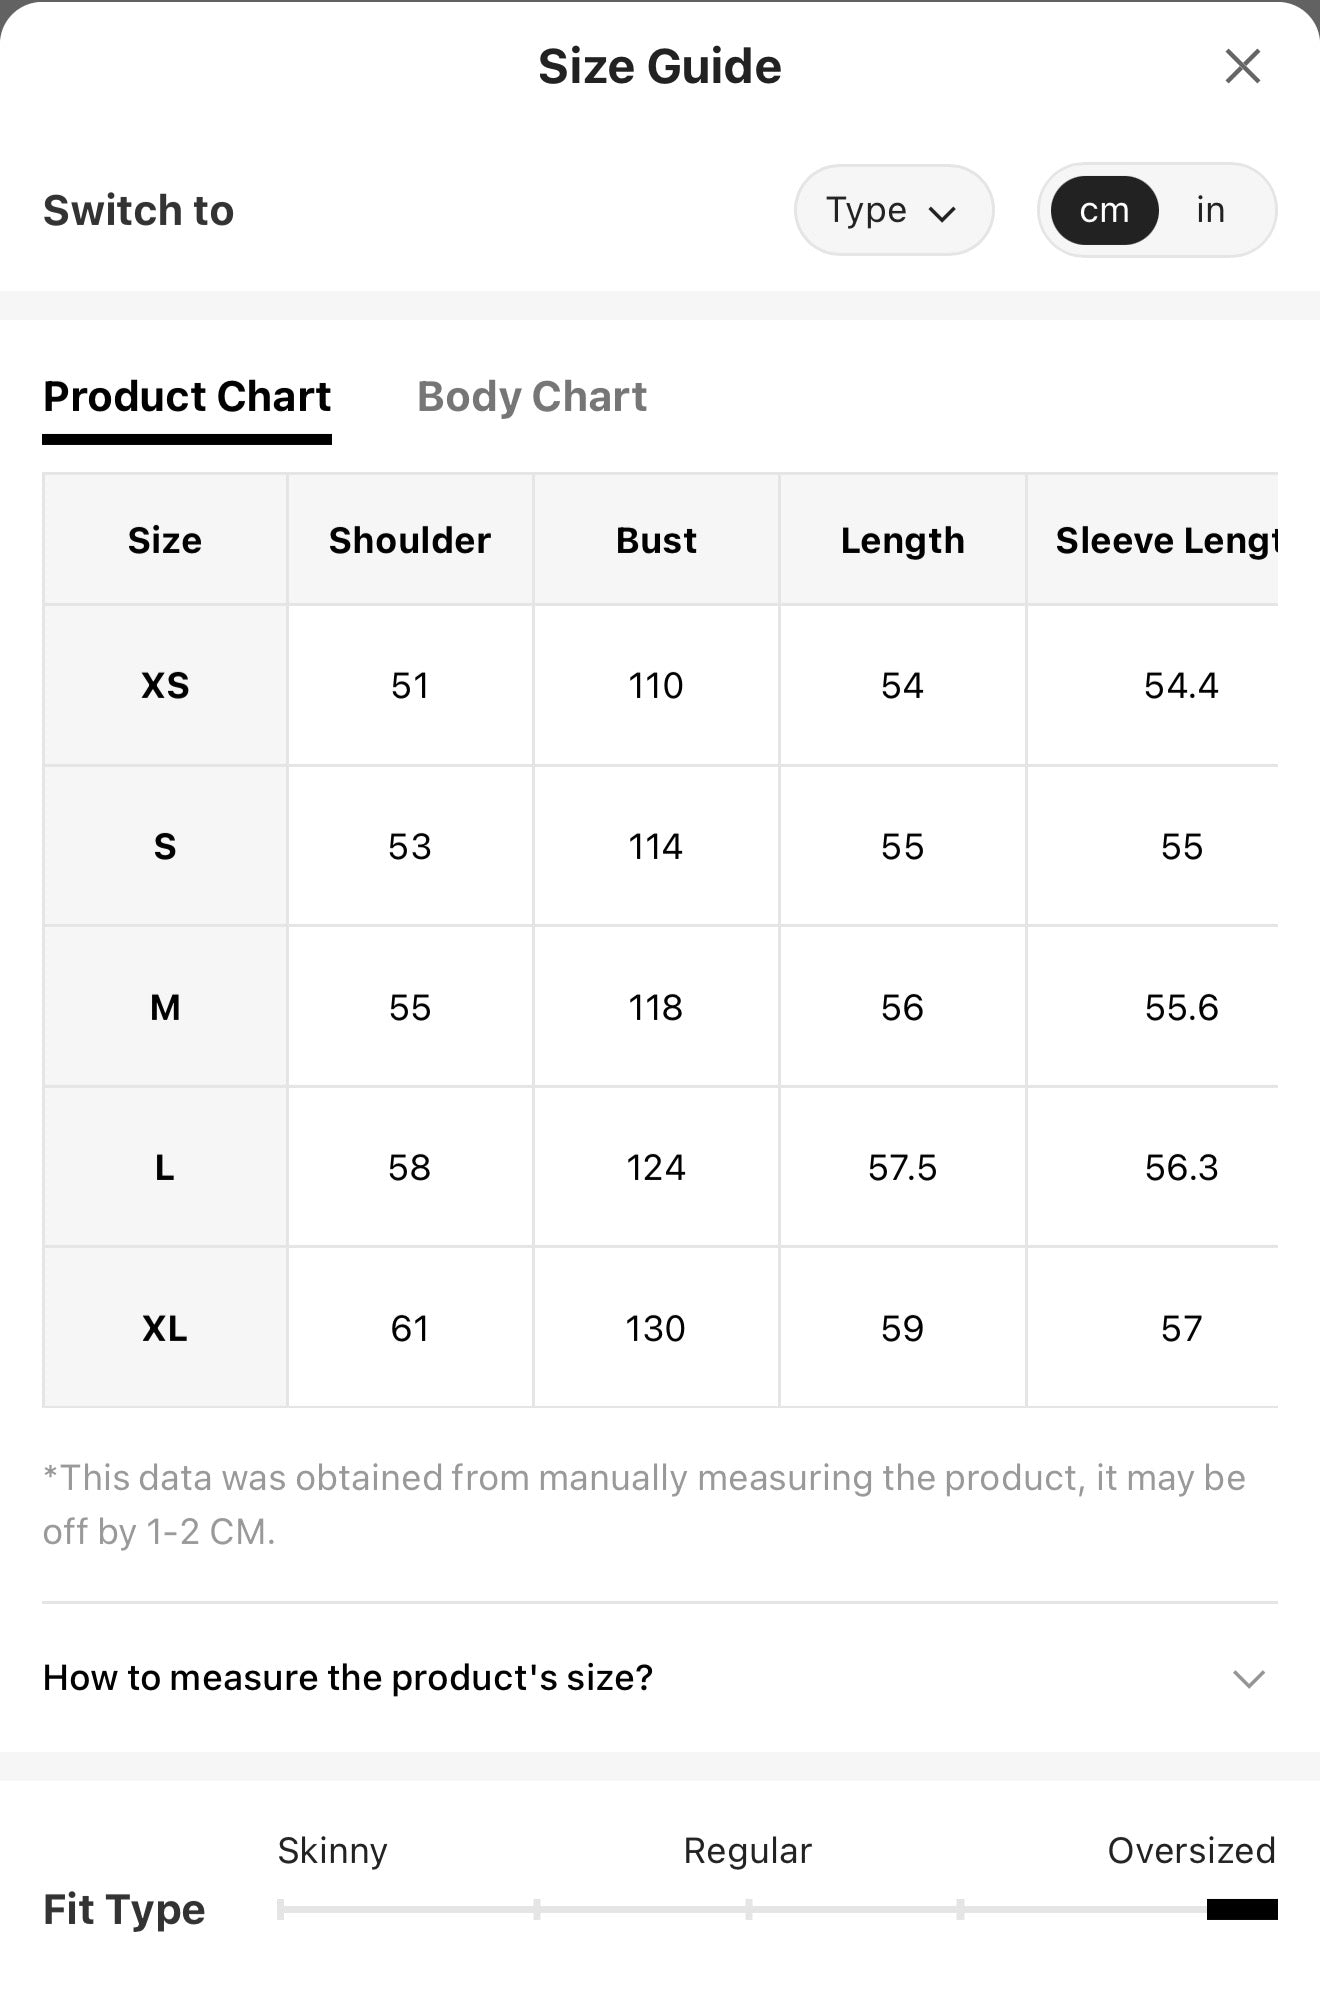The image size is (1320, 2010).
Task: Click the M size row header
Action: [165, 1007]
